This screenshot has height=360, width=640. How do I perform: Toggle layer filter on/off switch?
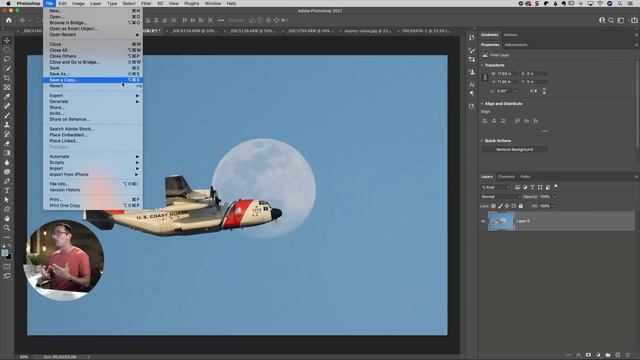pyautogui.click(x=556, y=187)
